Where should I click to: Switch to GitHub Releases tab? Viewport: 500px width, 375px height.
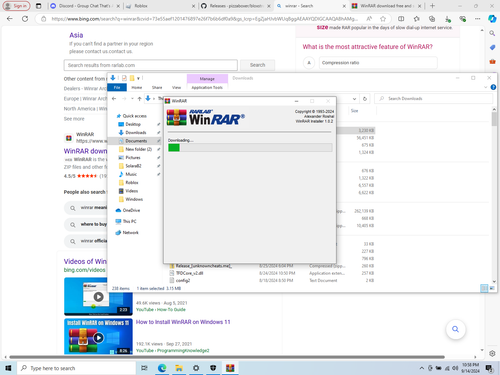click(x=235, y=6)
